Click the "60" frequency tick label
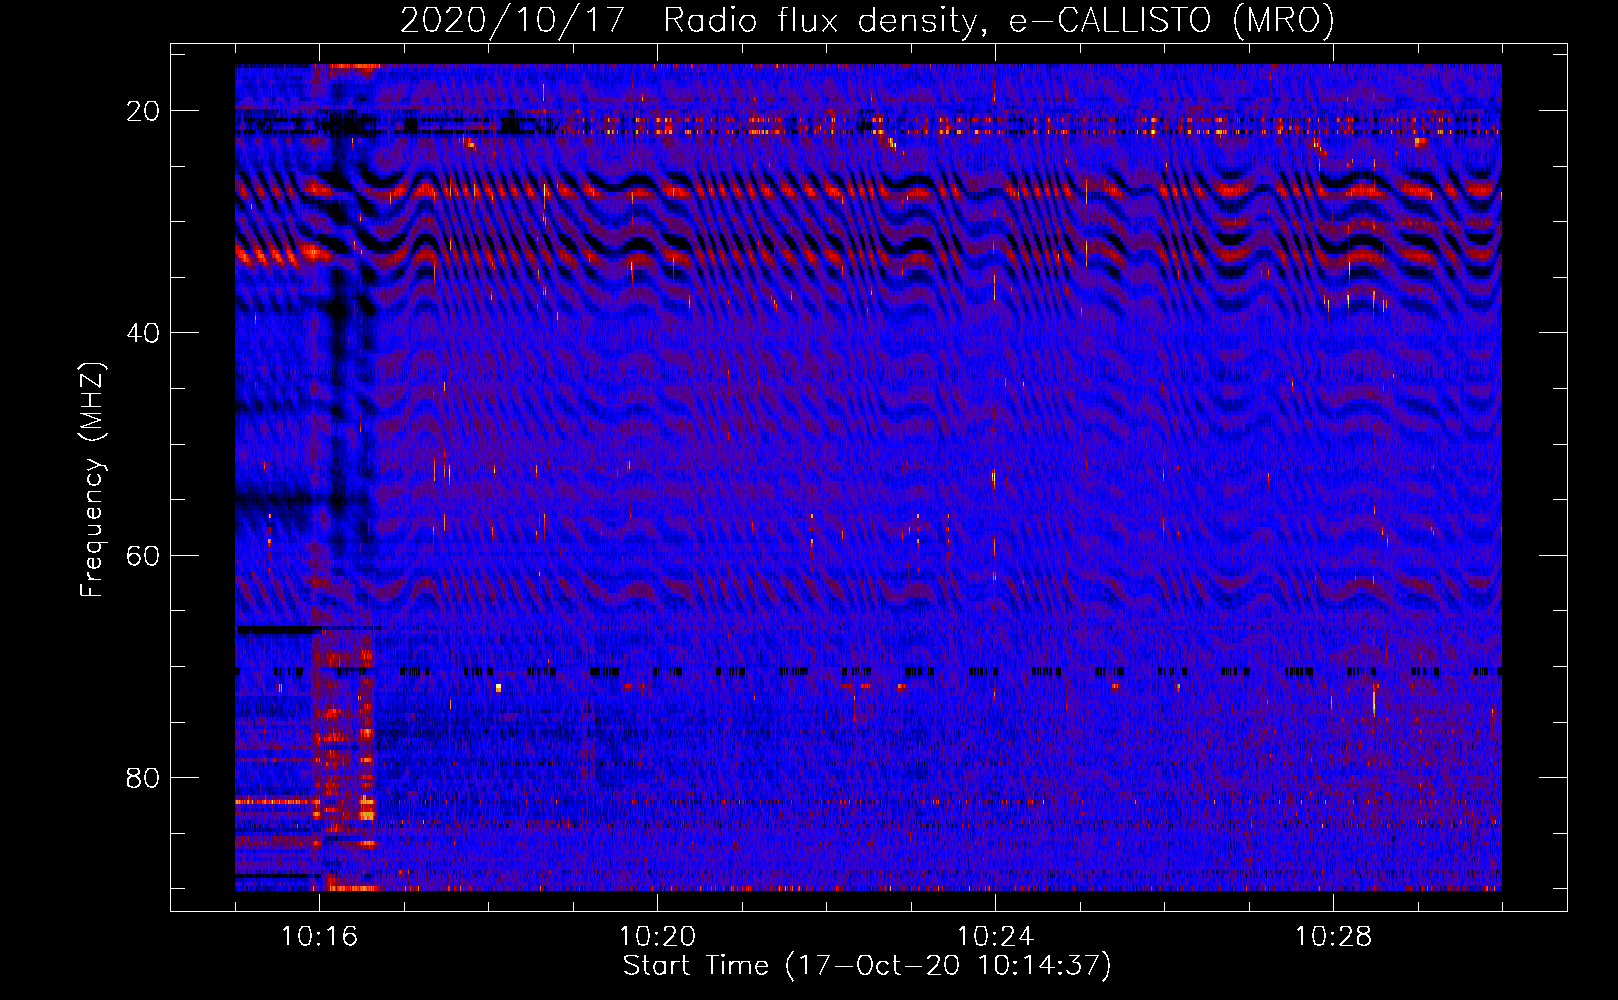 (x=144, y=555)
